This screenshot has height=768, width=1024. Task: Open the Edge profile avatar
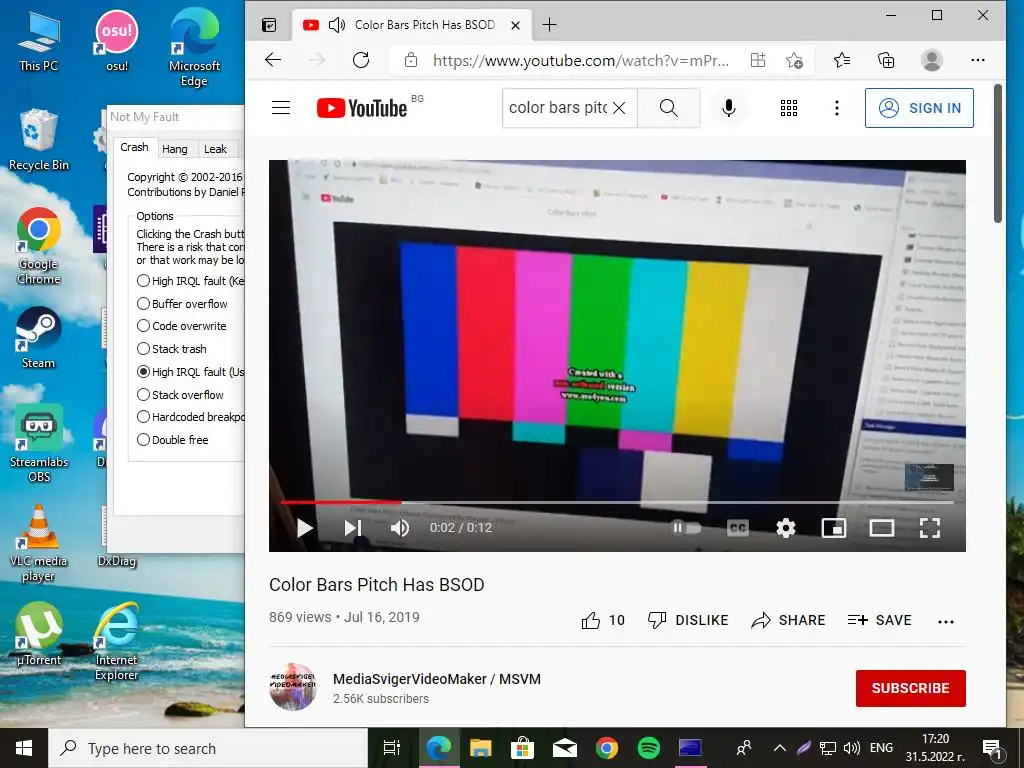[x=931, y=60]
